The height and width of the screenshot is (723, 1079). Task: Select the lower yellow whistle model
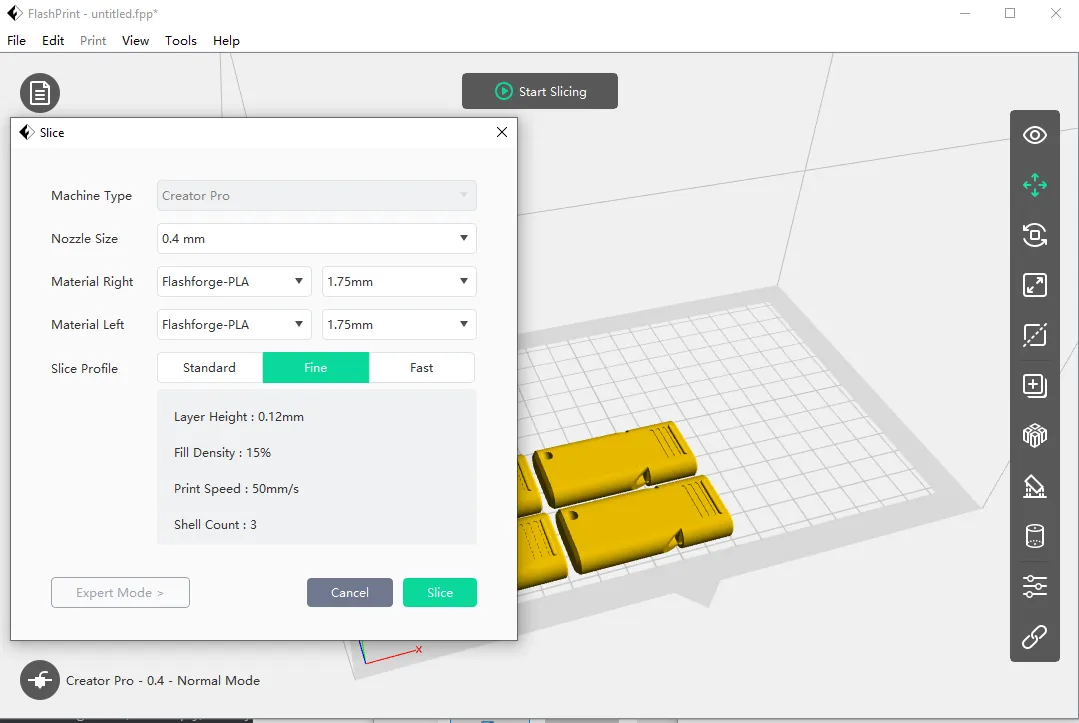pyautogui.click(x=643, y=523)
